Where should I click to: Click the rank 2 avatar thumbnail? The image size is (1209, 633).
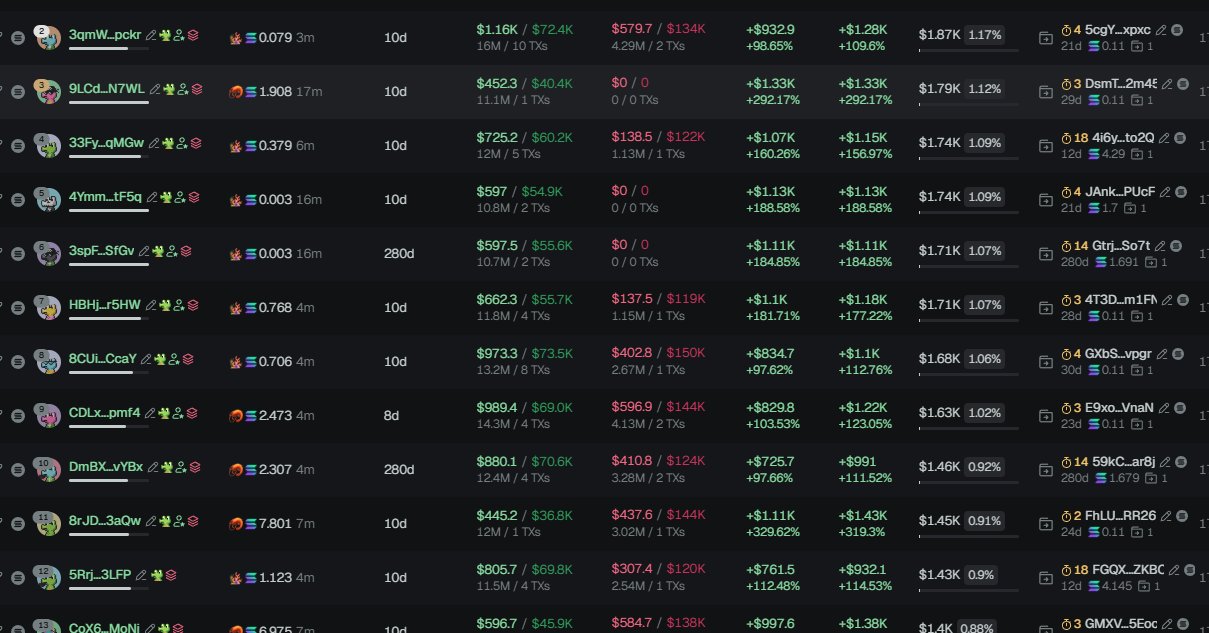pyautogui.click(x=47, y=38)
